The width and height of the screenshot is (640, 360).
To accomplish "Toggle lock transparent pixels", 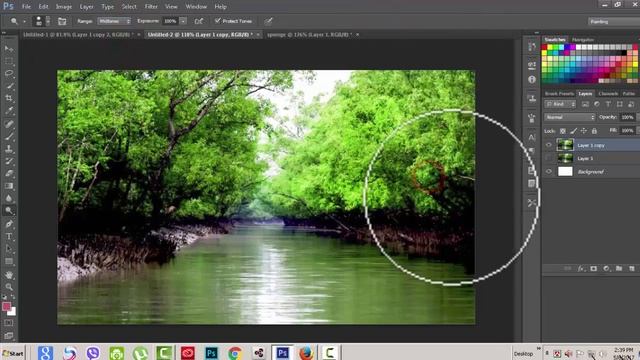I will [563, 131].
